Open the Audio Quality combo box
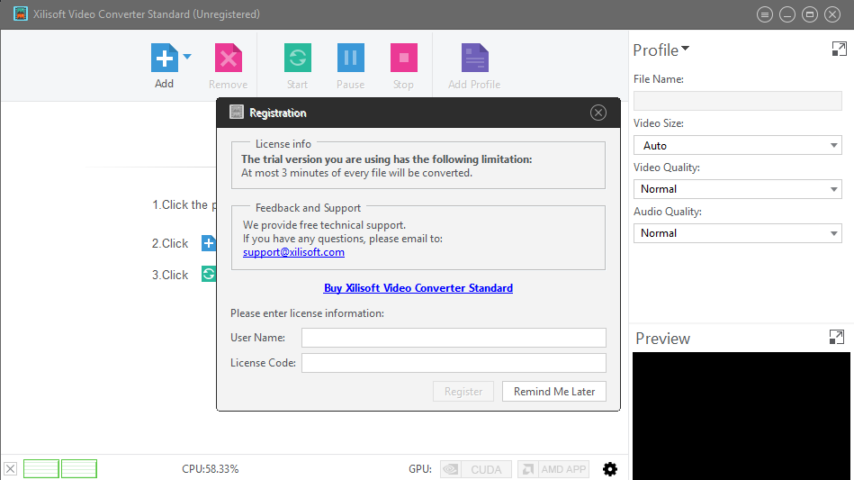The height and width of the screenshot is (480, 854). coord(737,233)
